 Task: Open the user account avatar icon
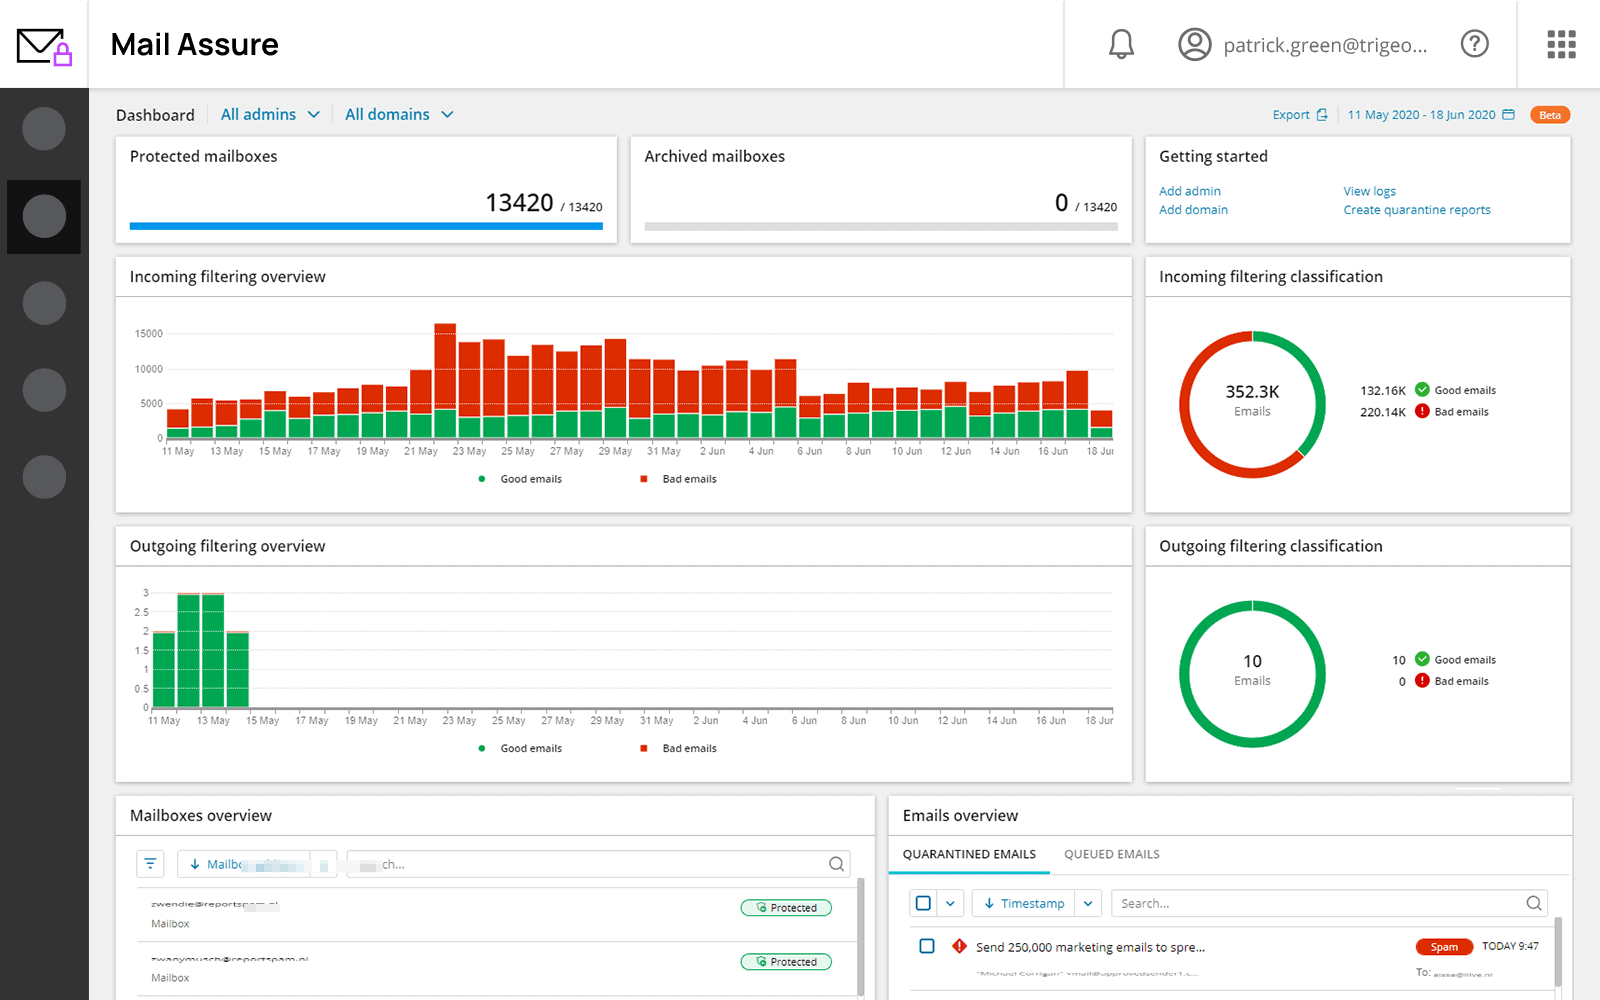click(1194, 44)
